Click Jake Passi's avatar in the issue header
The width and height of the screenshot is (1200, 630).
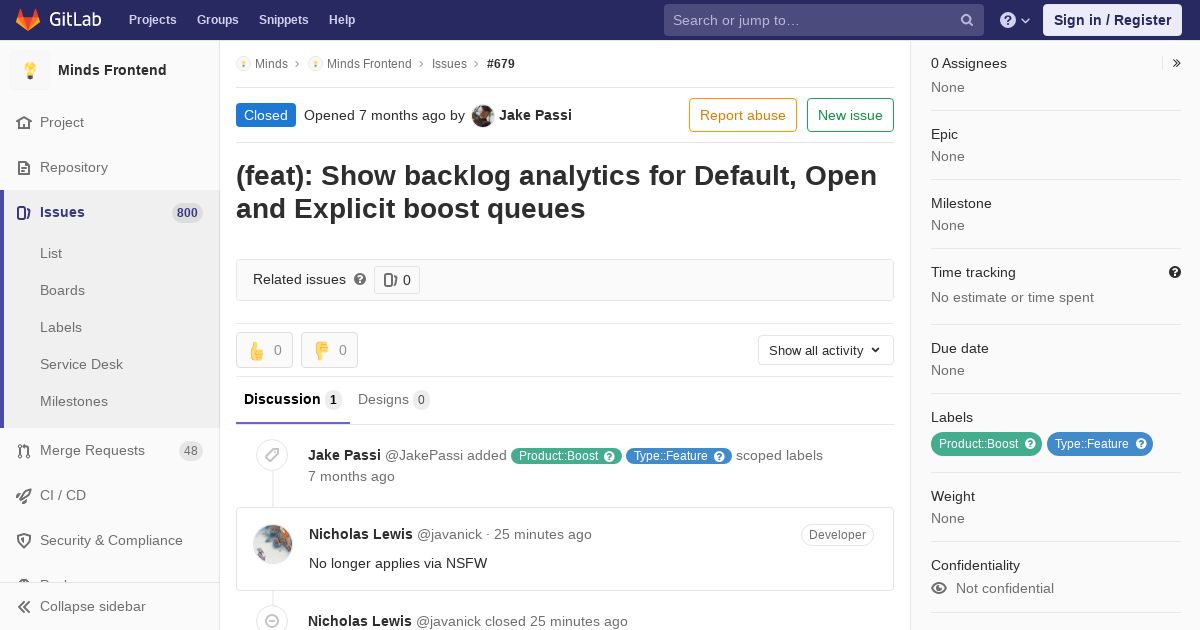(x=483, y=115)
